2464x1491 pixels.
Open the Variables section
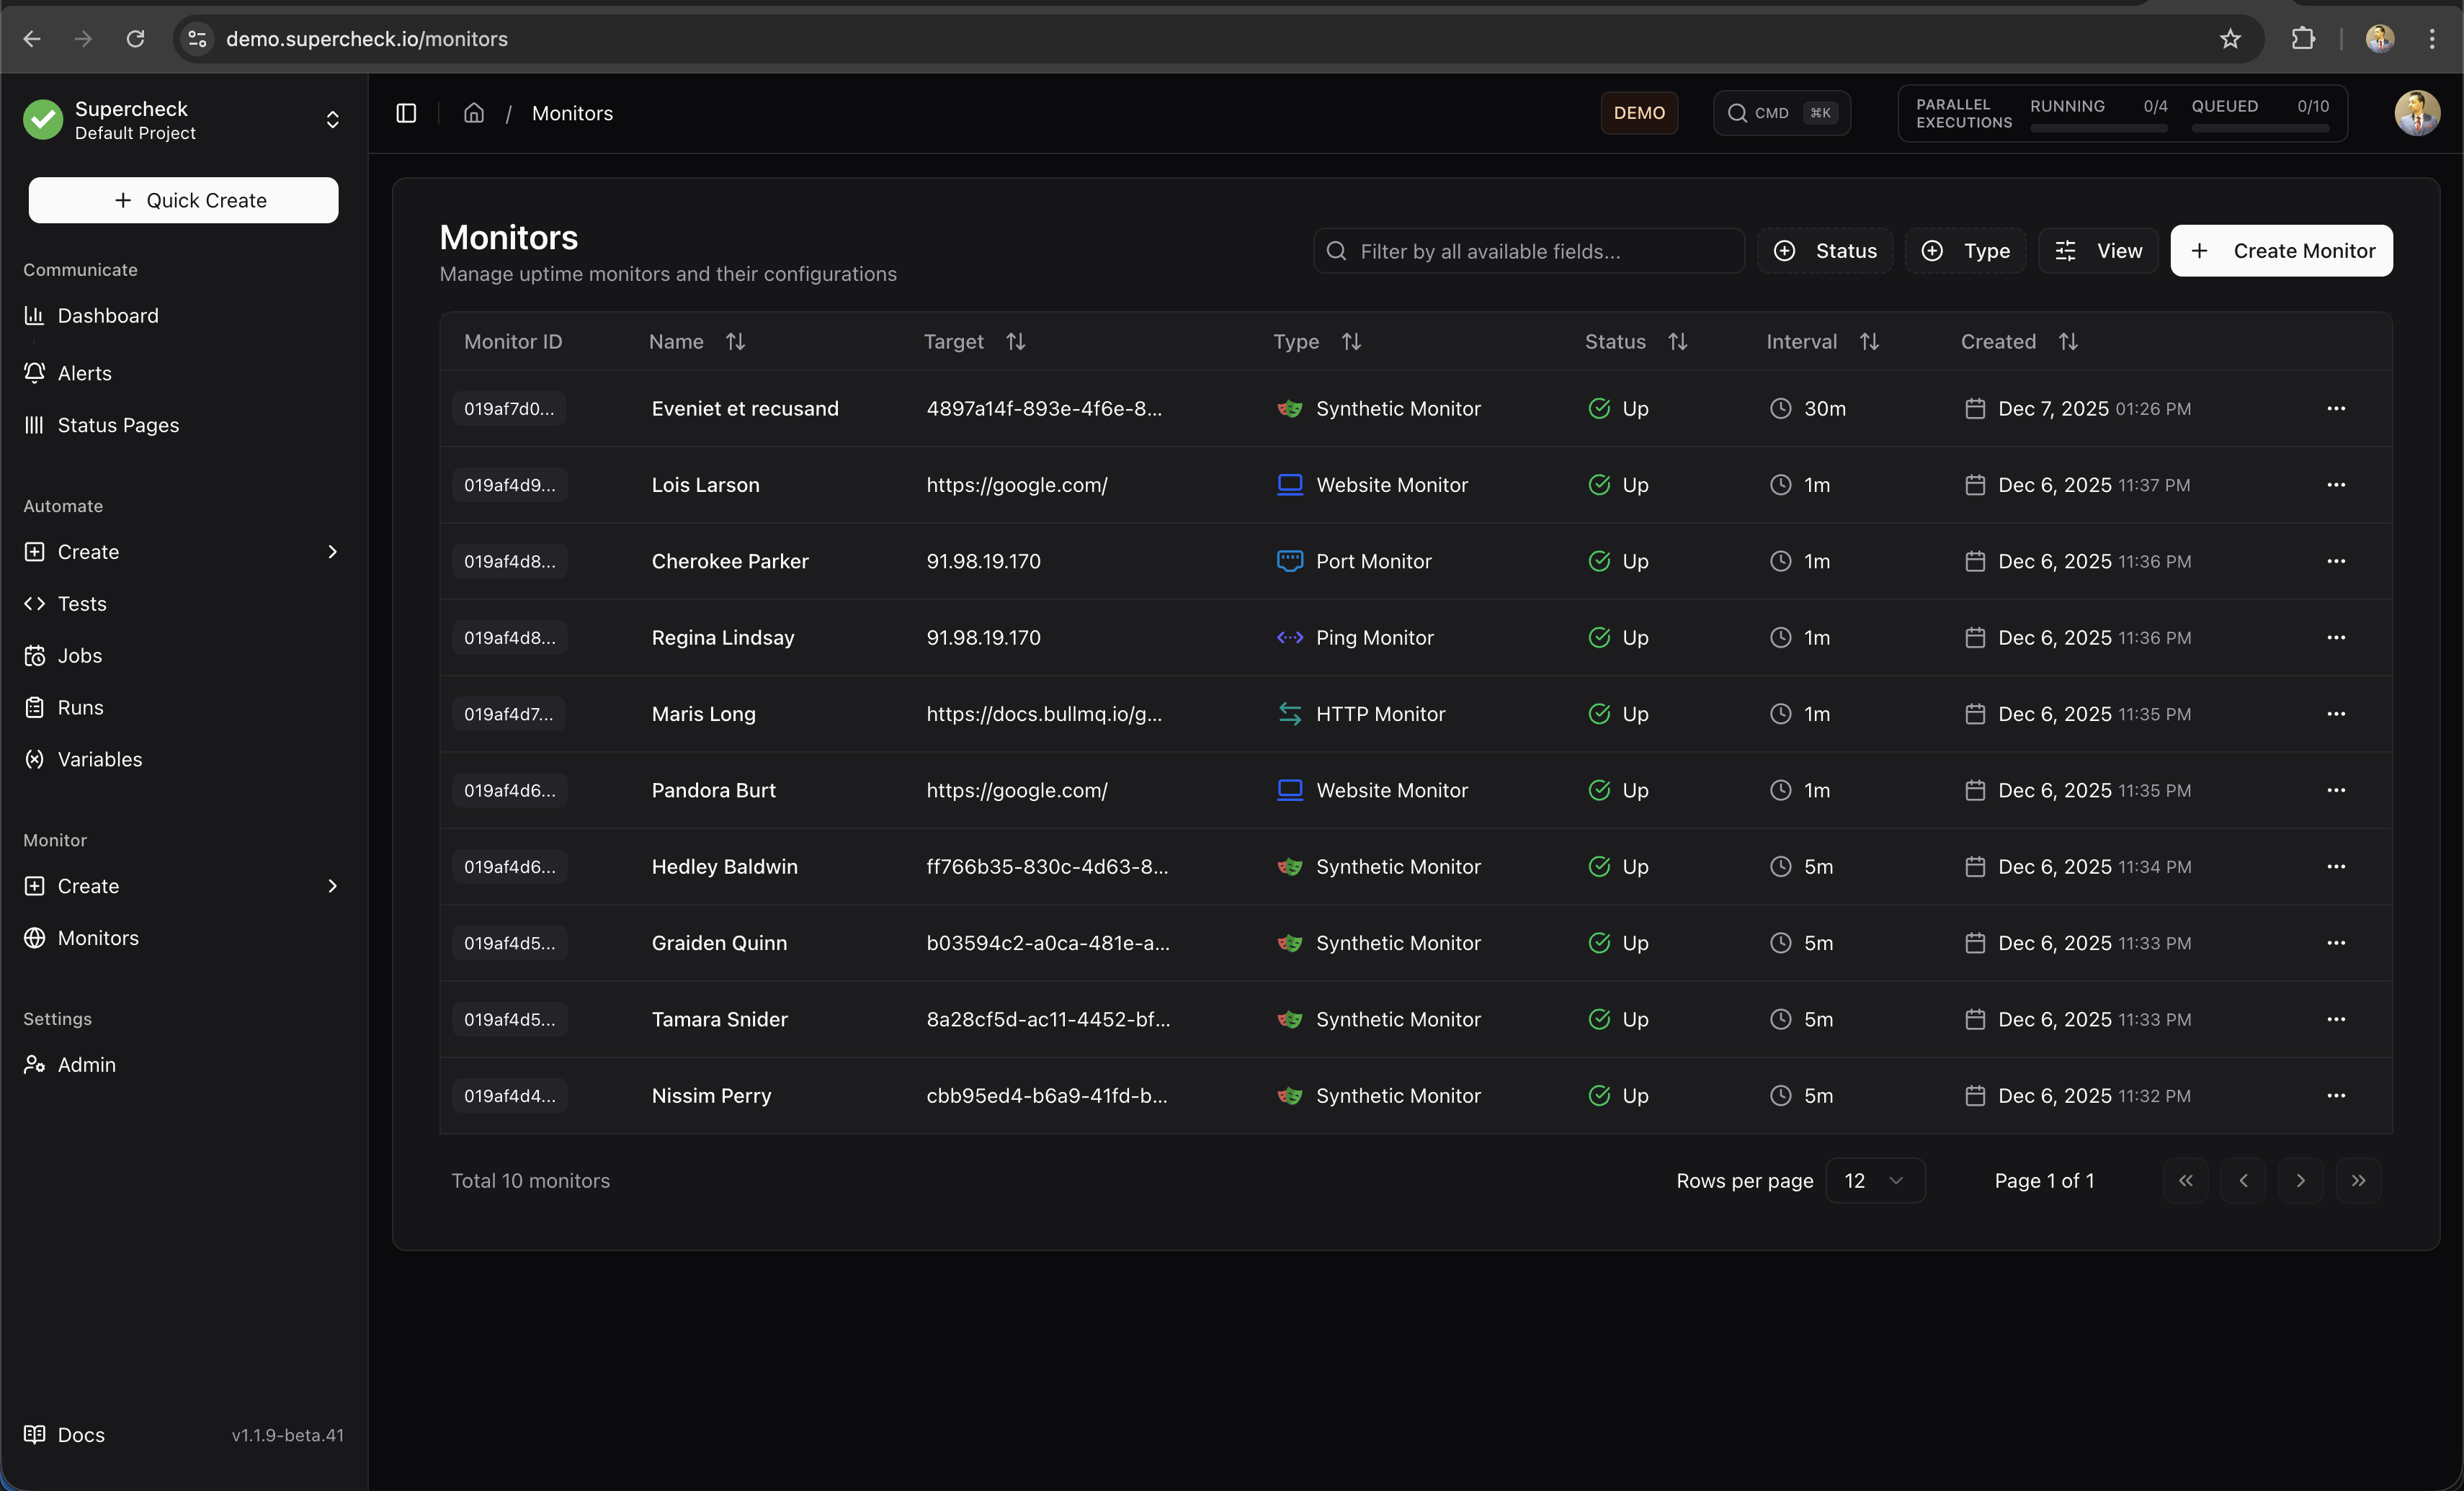point(99,759)
